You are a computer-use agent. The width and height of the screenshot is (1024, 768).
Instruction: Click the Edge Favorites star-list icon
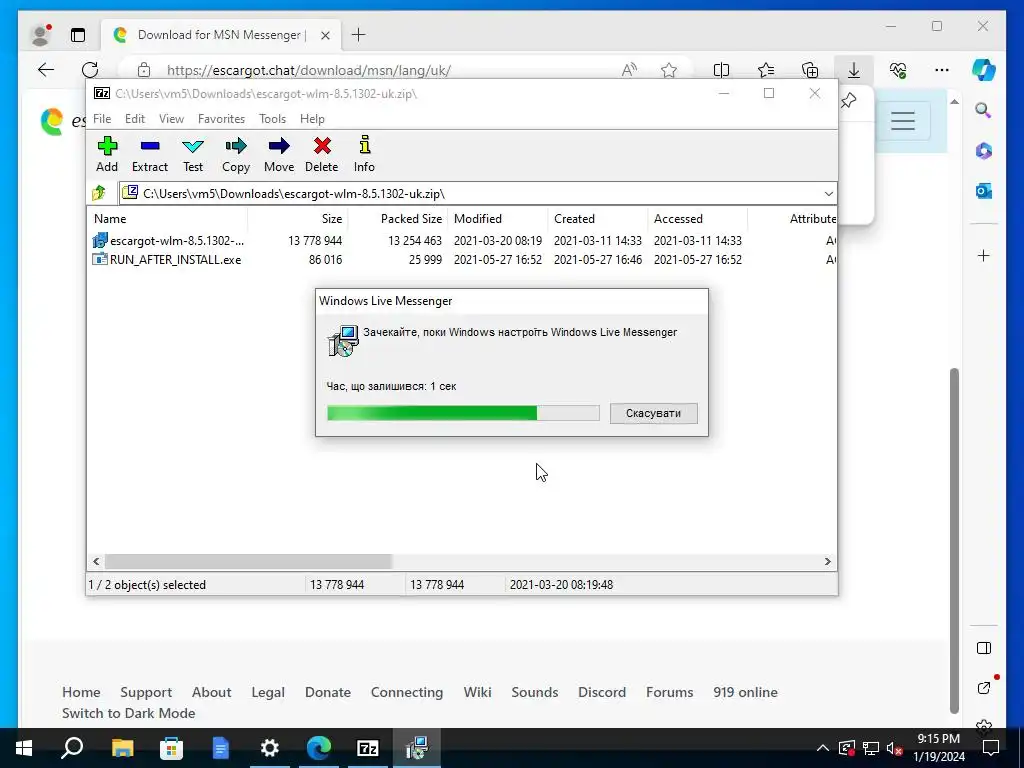click(x=766, y=70)
